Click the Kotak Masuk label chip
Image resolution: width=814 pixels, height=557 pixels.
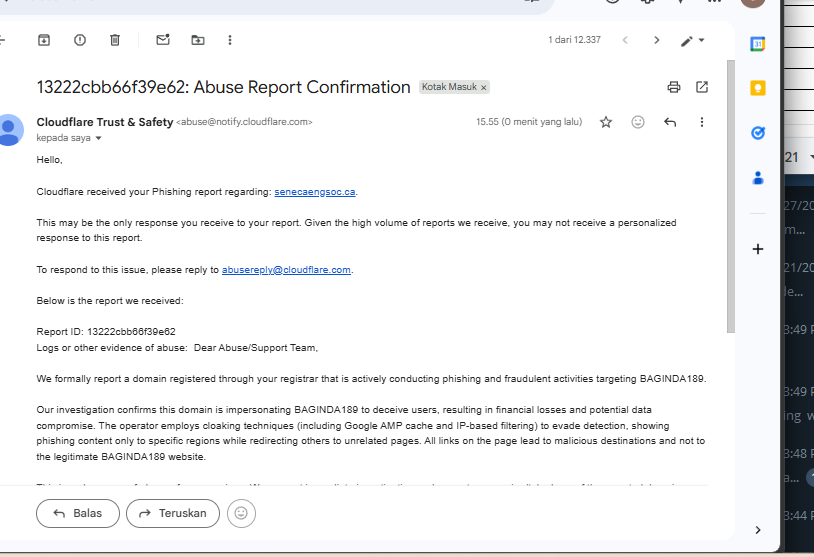tap(449, 87)
